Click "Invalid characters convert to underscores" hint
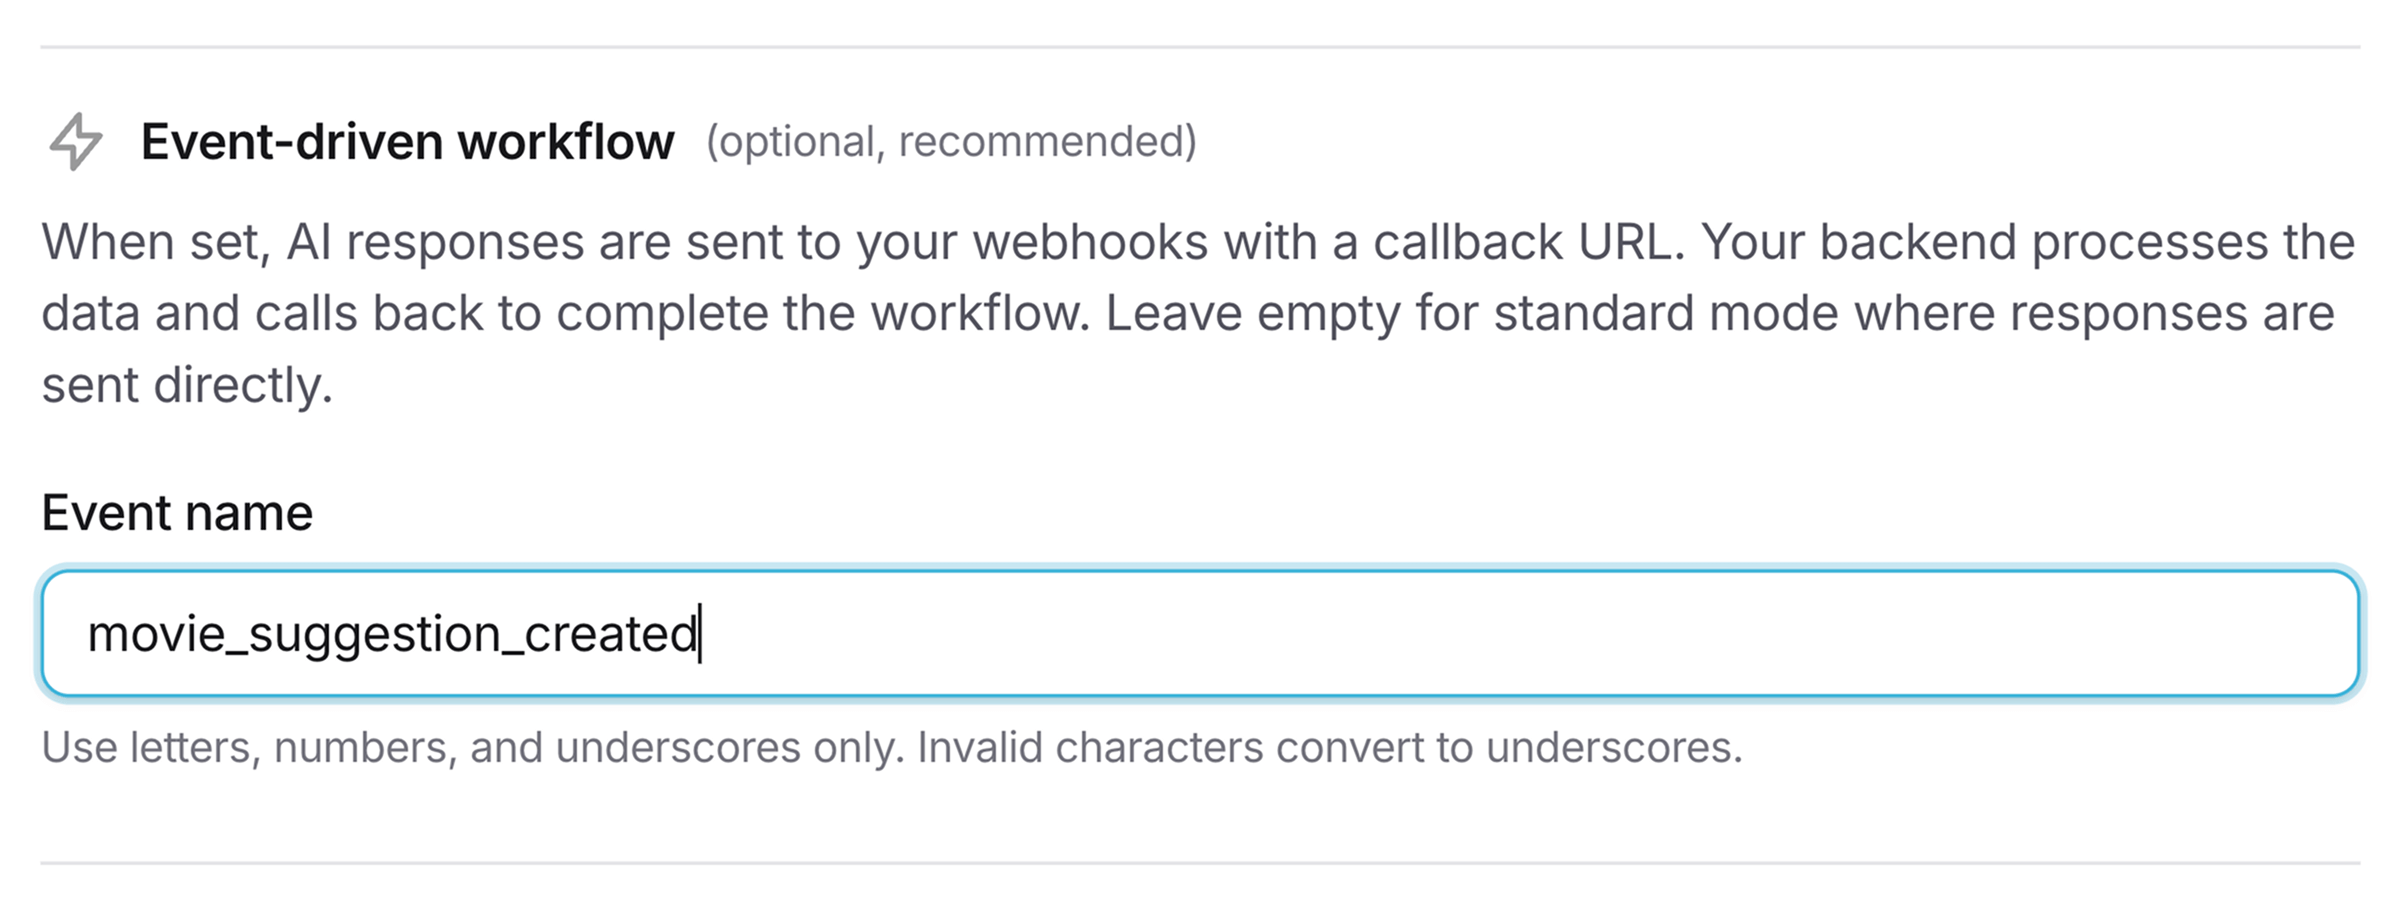The image size is (2398, 920). (x=1328, y=748)
